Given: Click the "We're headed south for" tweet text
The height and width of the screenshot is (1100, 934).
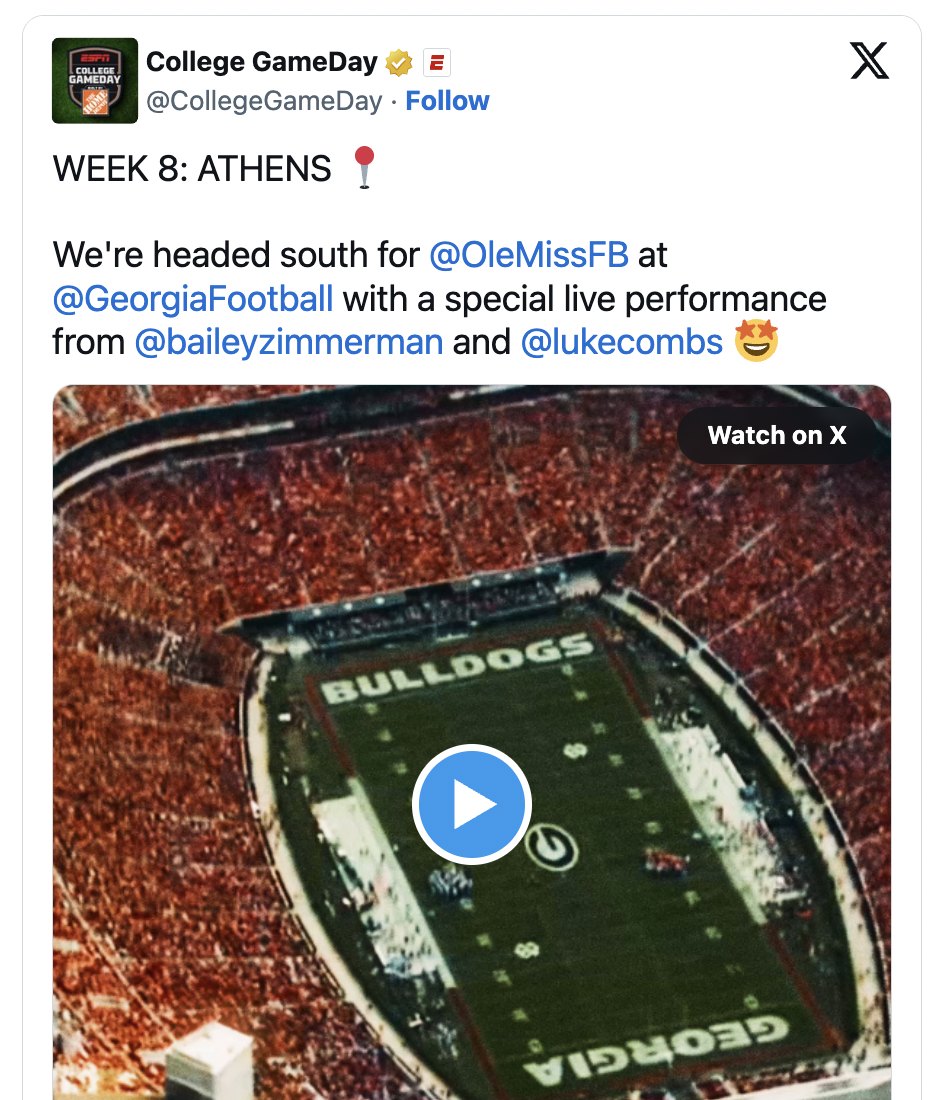Looking at the screenshot, I should (236, 255).
